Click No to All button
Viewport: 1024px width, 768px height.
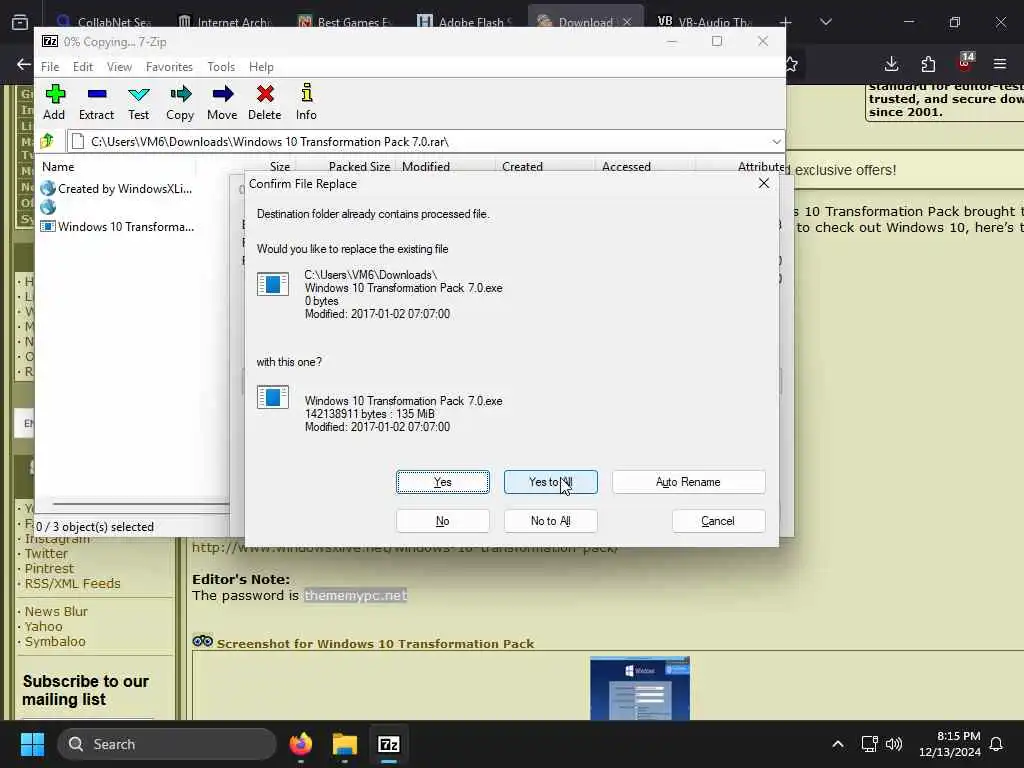click(551, 521)
